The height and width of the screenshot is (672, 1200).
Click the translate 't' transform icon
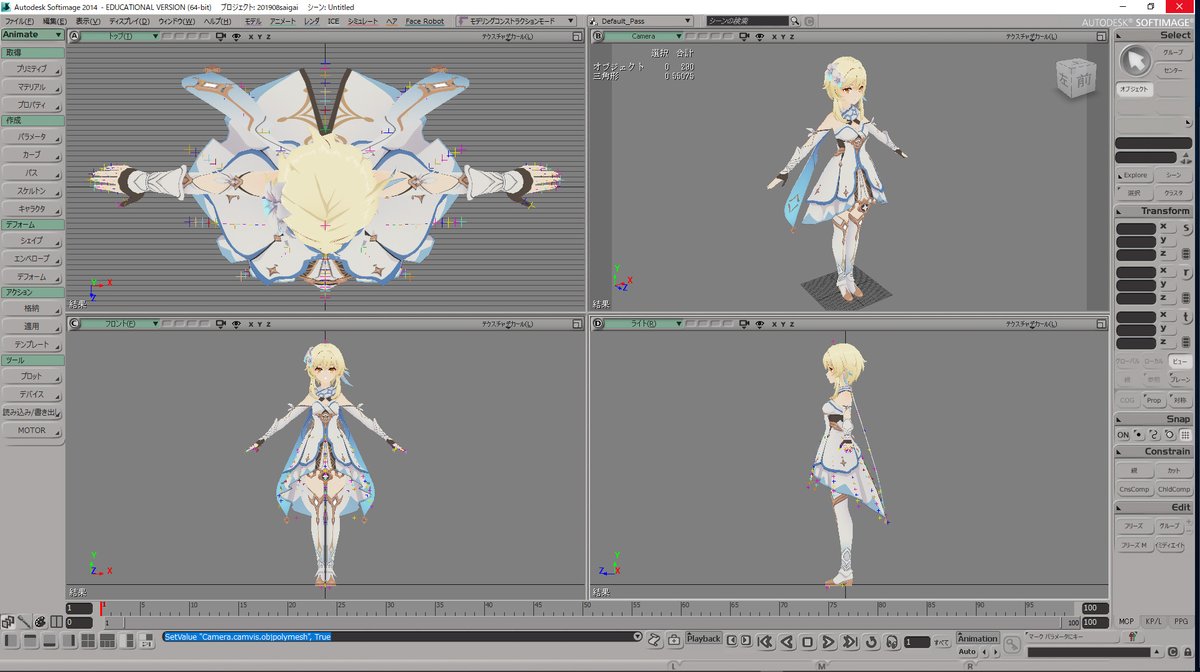(1186, 318)
